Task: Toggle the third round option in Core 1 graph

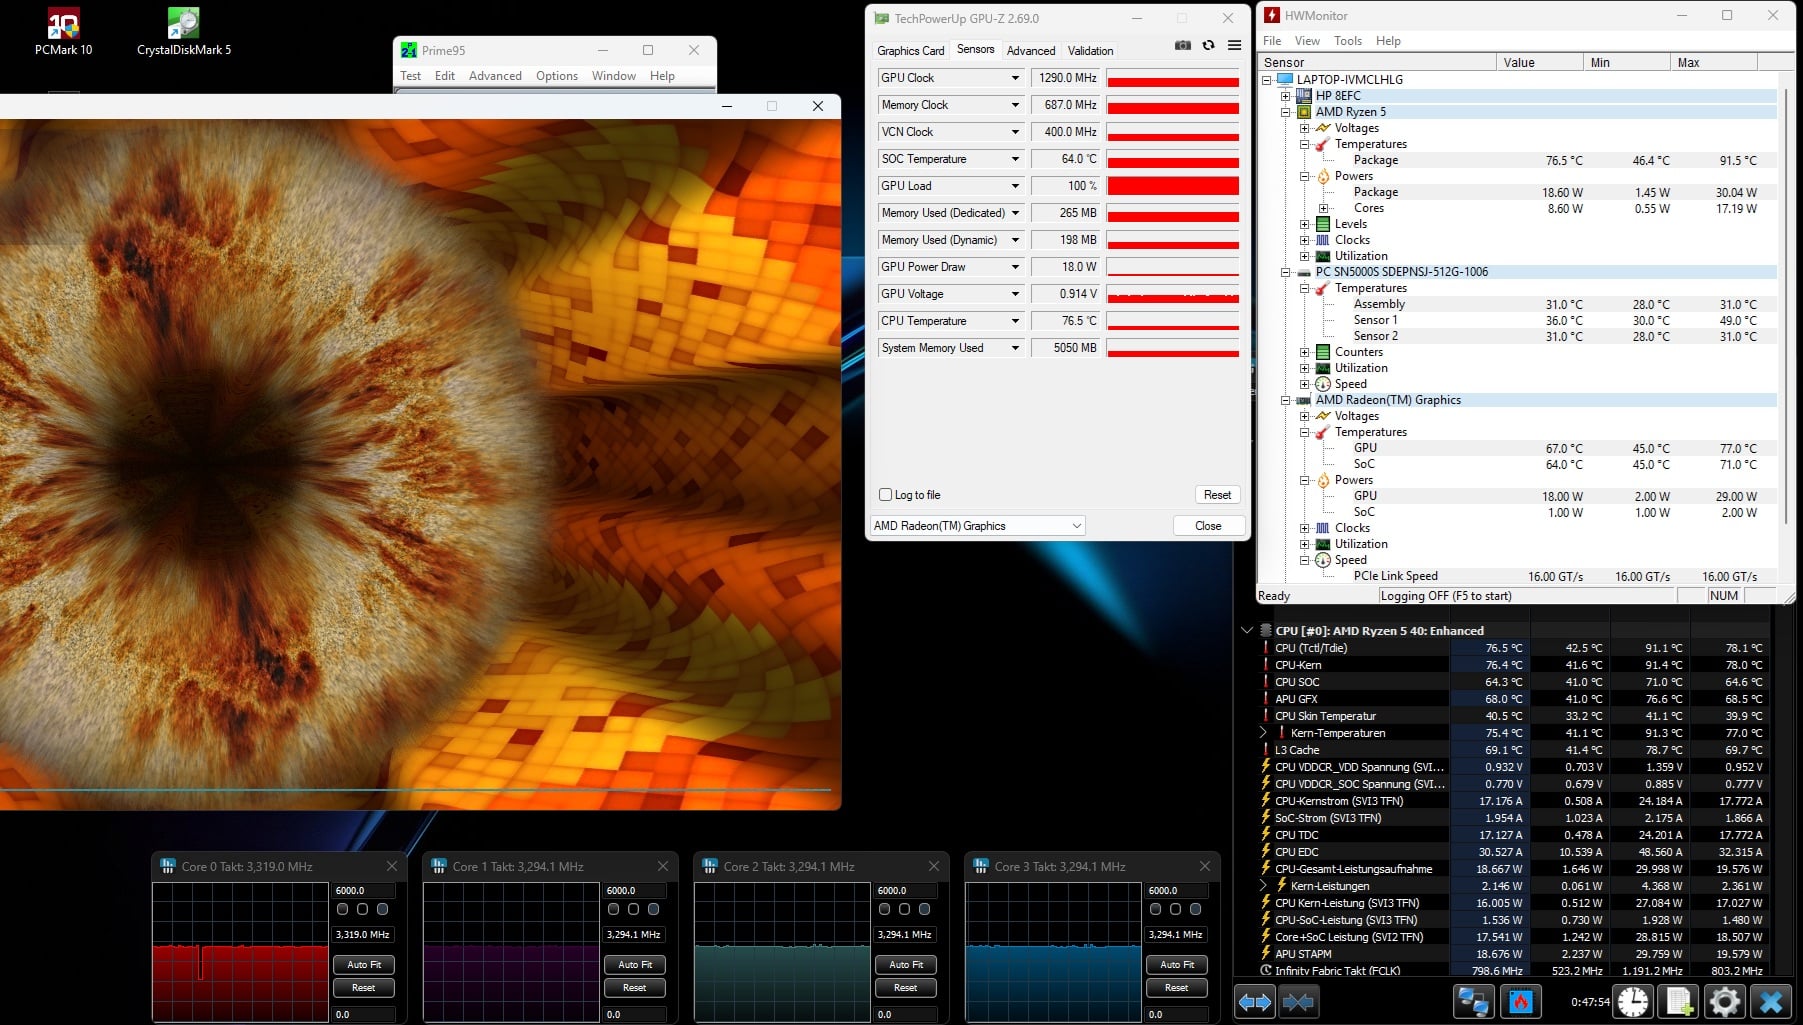Action: click(x=653, y=909)
